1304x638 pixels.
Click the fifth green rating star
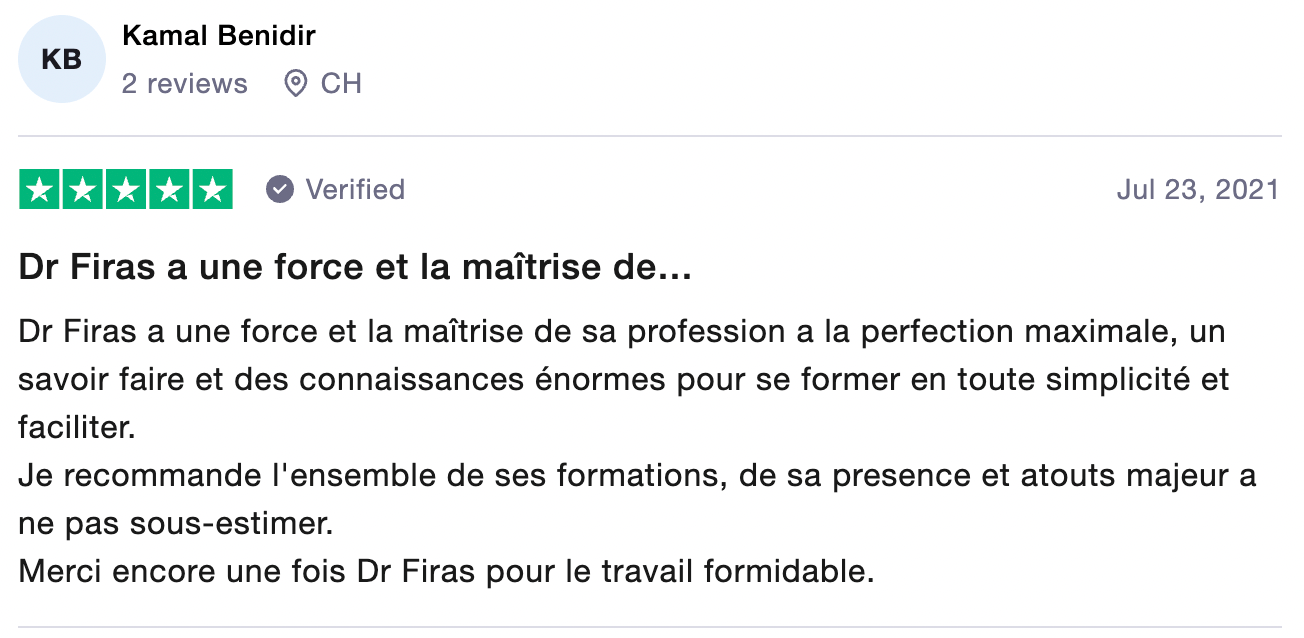click(212, 190)
